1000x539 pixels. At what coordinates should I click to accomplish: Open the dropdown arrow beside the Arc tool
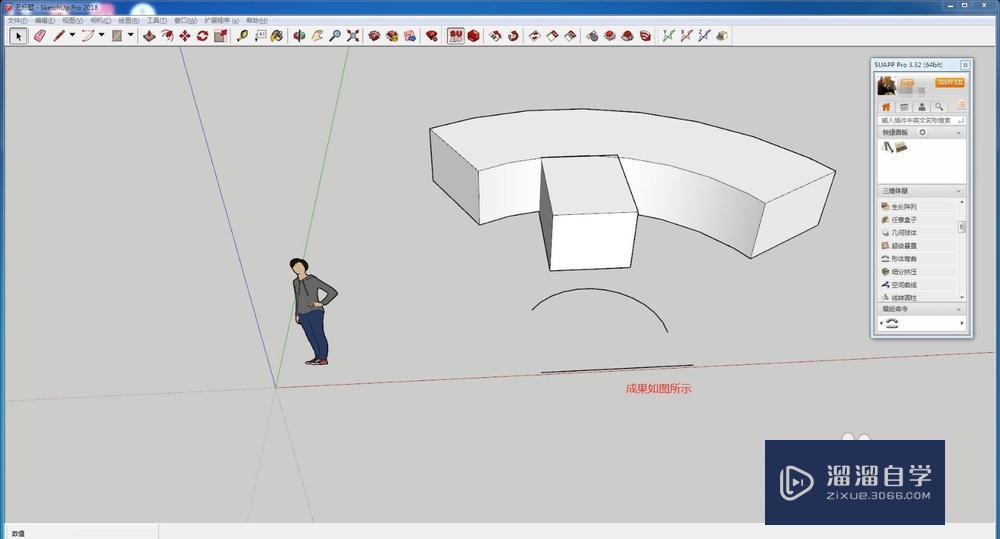click(101, 35)
